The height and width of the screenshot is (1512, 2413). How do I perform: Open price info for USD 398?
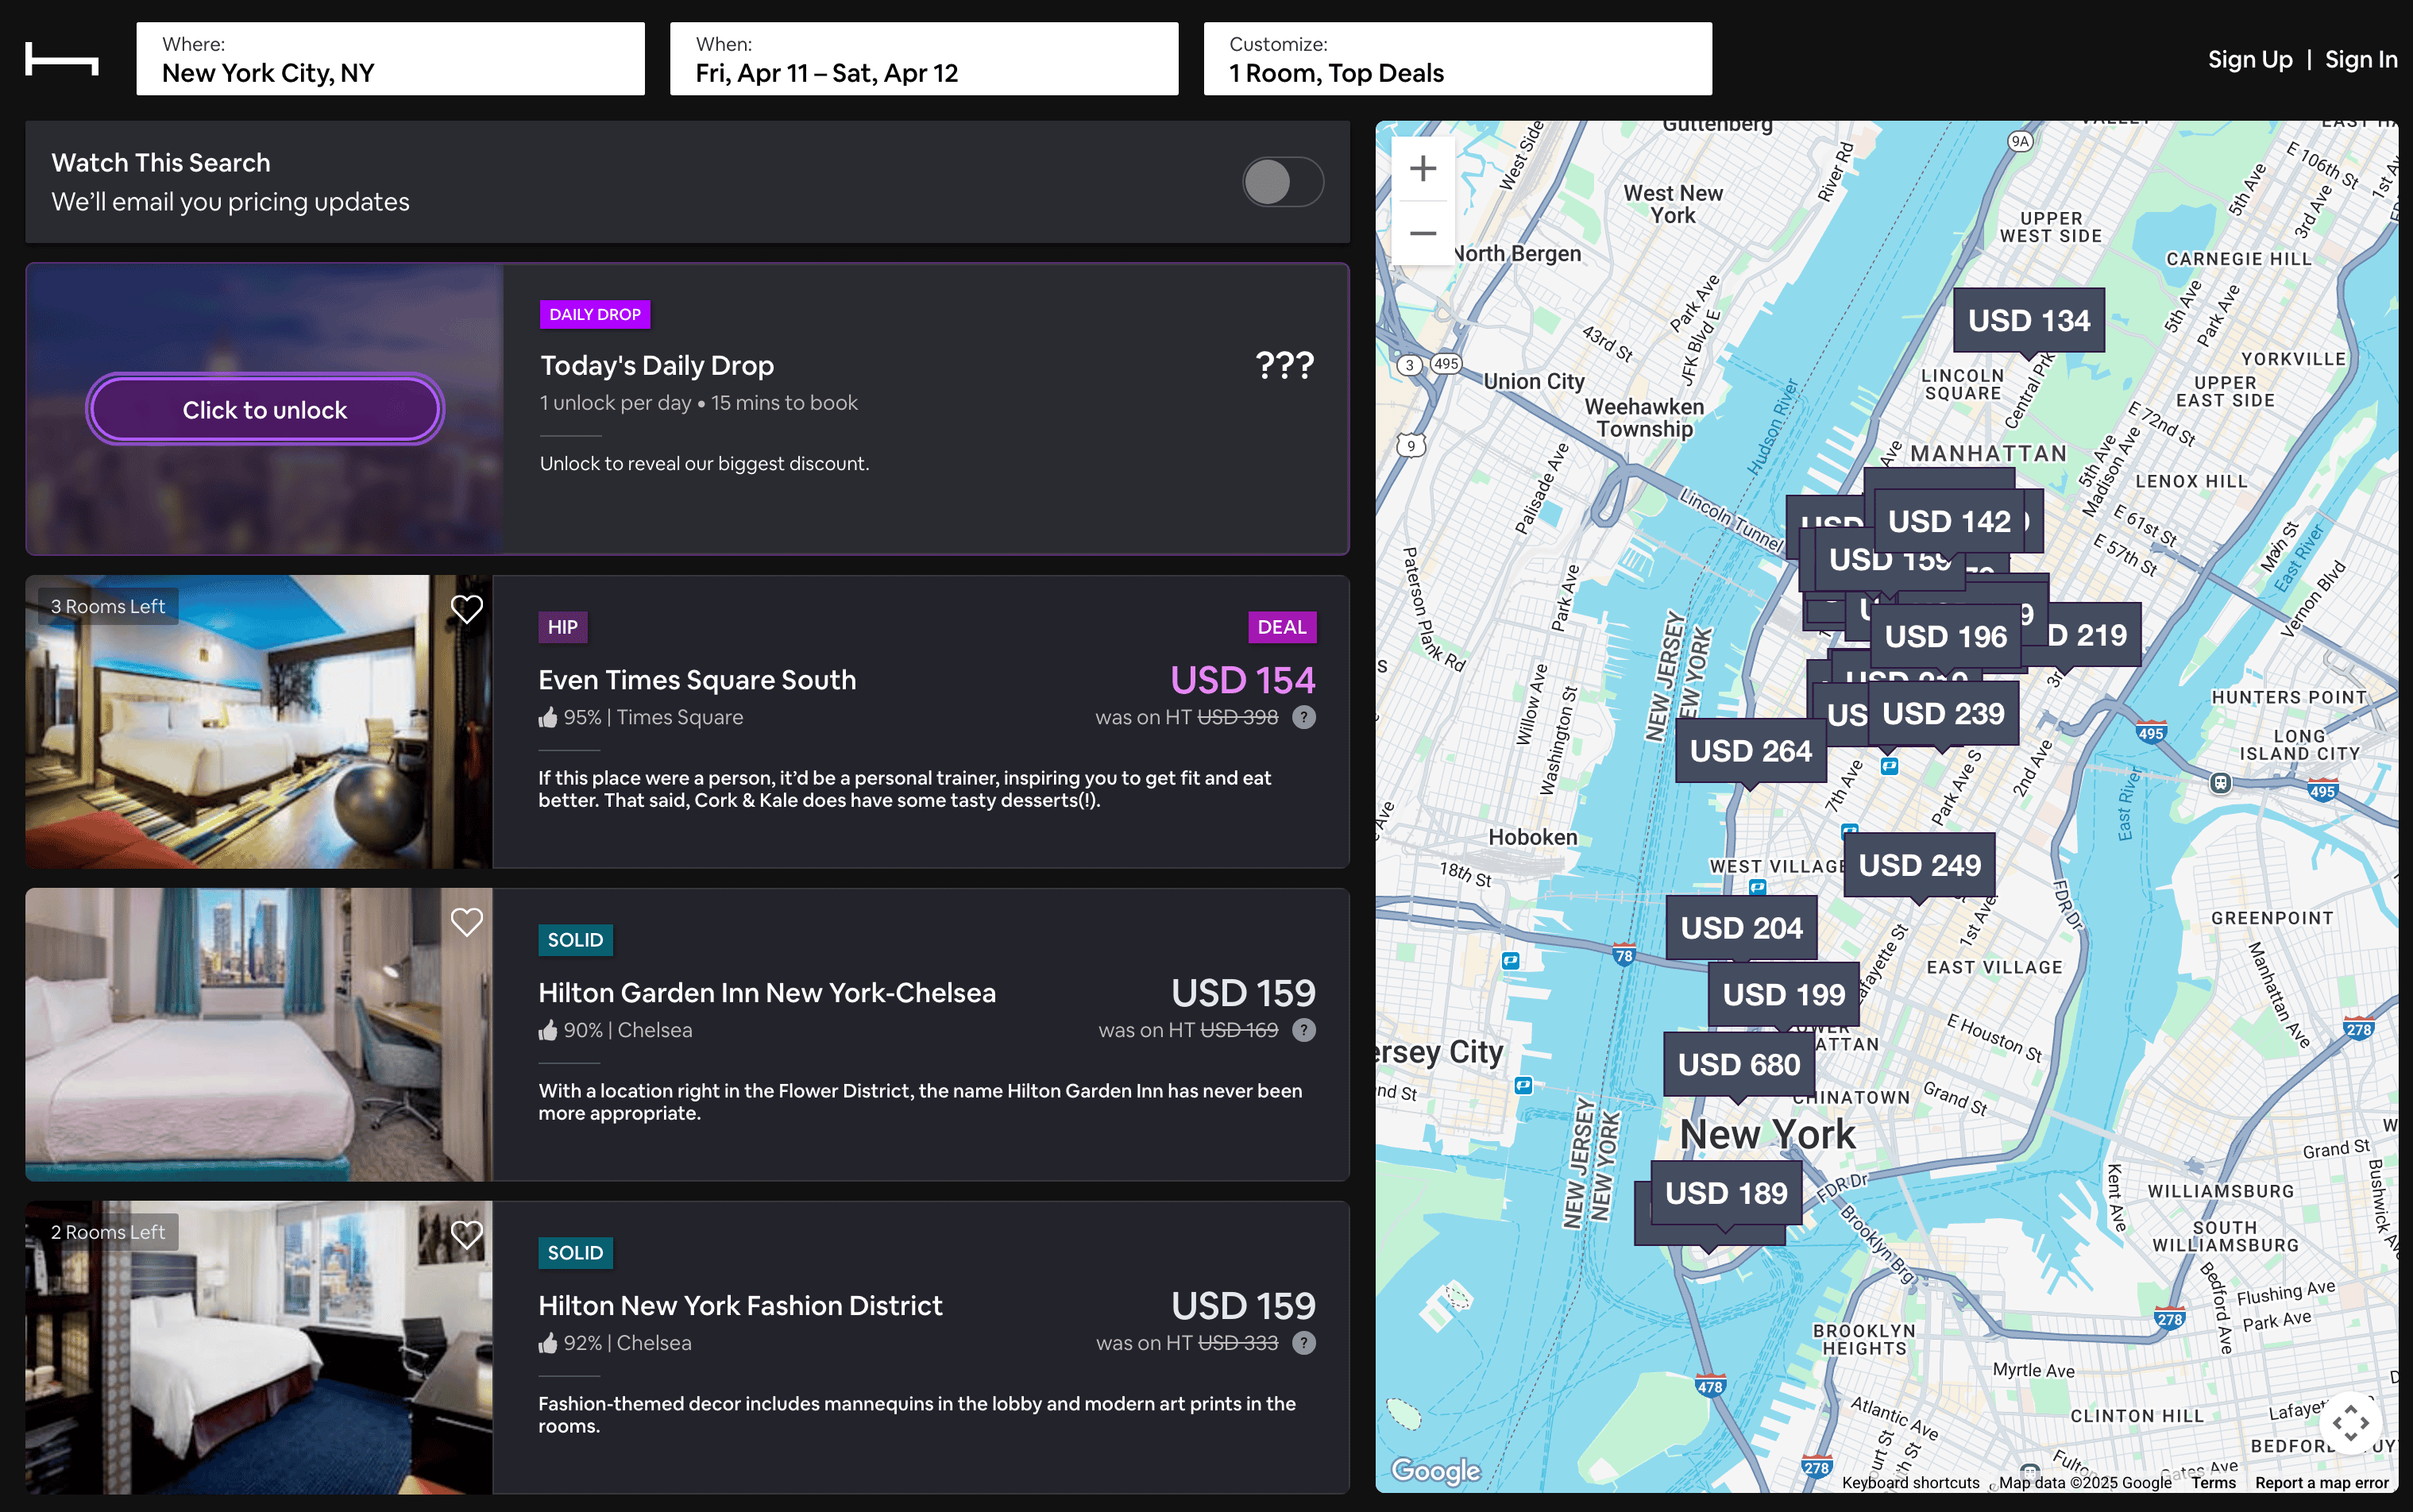(1303, 717)
